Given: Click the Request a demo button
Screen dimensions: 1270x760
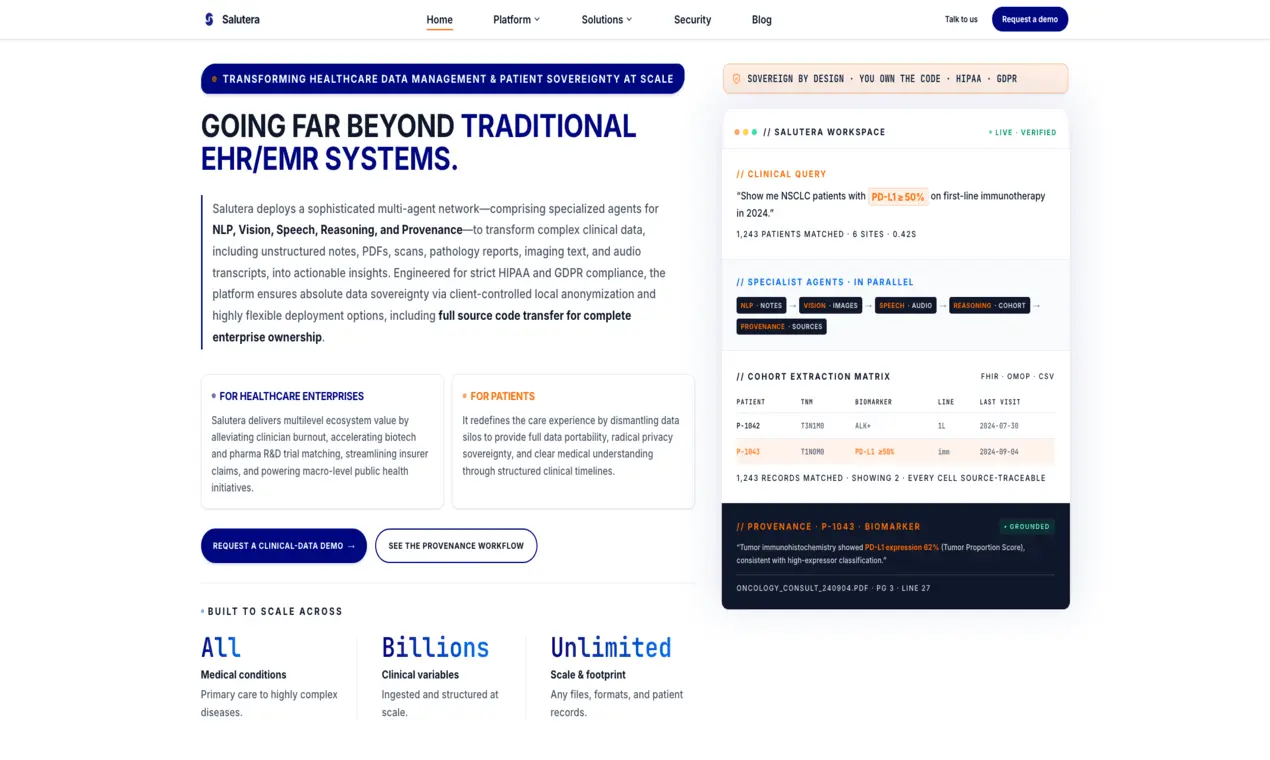Looking at the screenshot, I should coord(1030,19).
